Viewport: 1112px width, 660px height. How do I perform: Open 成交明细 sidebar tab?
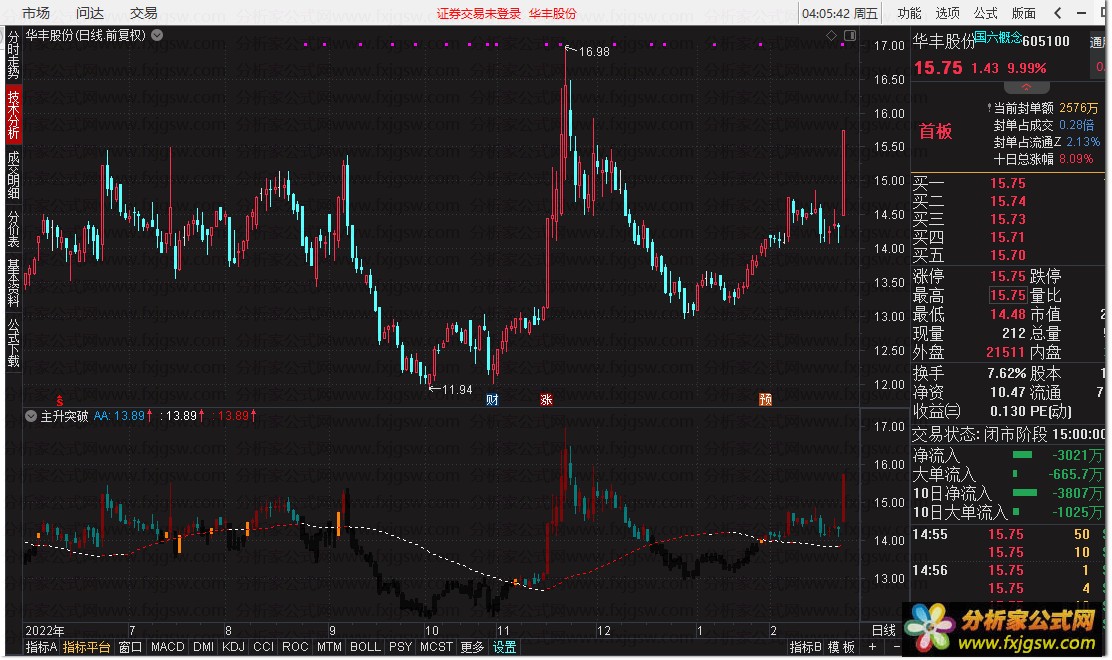(13, 174)
